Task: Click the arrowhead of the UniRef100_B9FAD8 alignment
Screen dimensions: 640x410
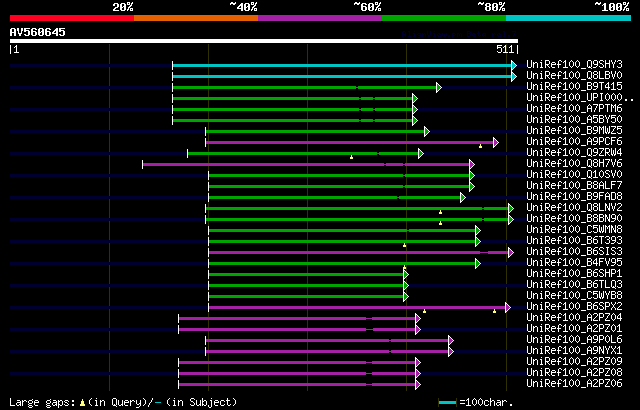Action: pyautogui.click(x=462, y=197)
